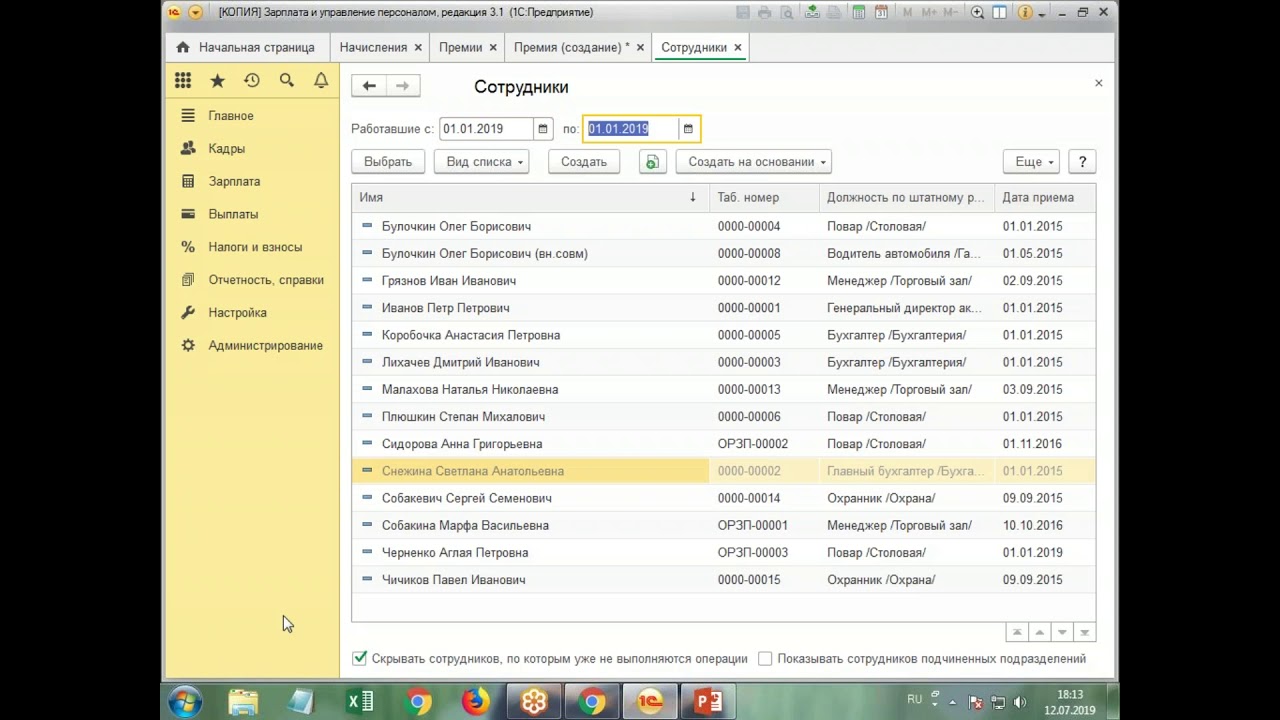
Task: Open Excel from the taskbar
Action: (360, 702)
